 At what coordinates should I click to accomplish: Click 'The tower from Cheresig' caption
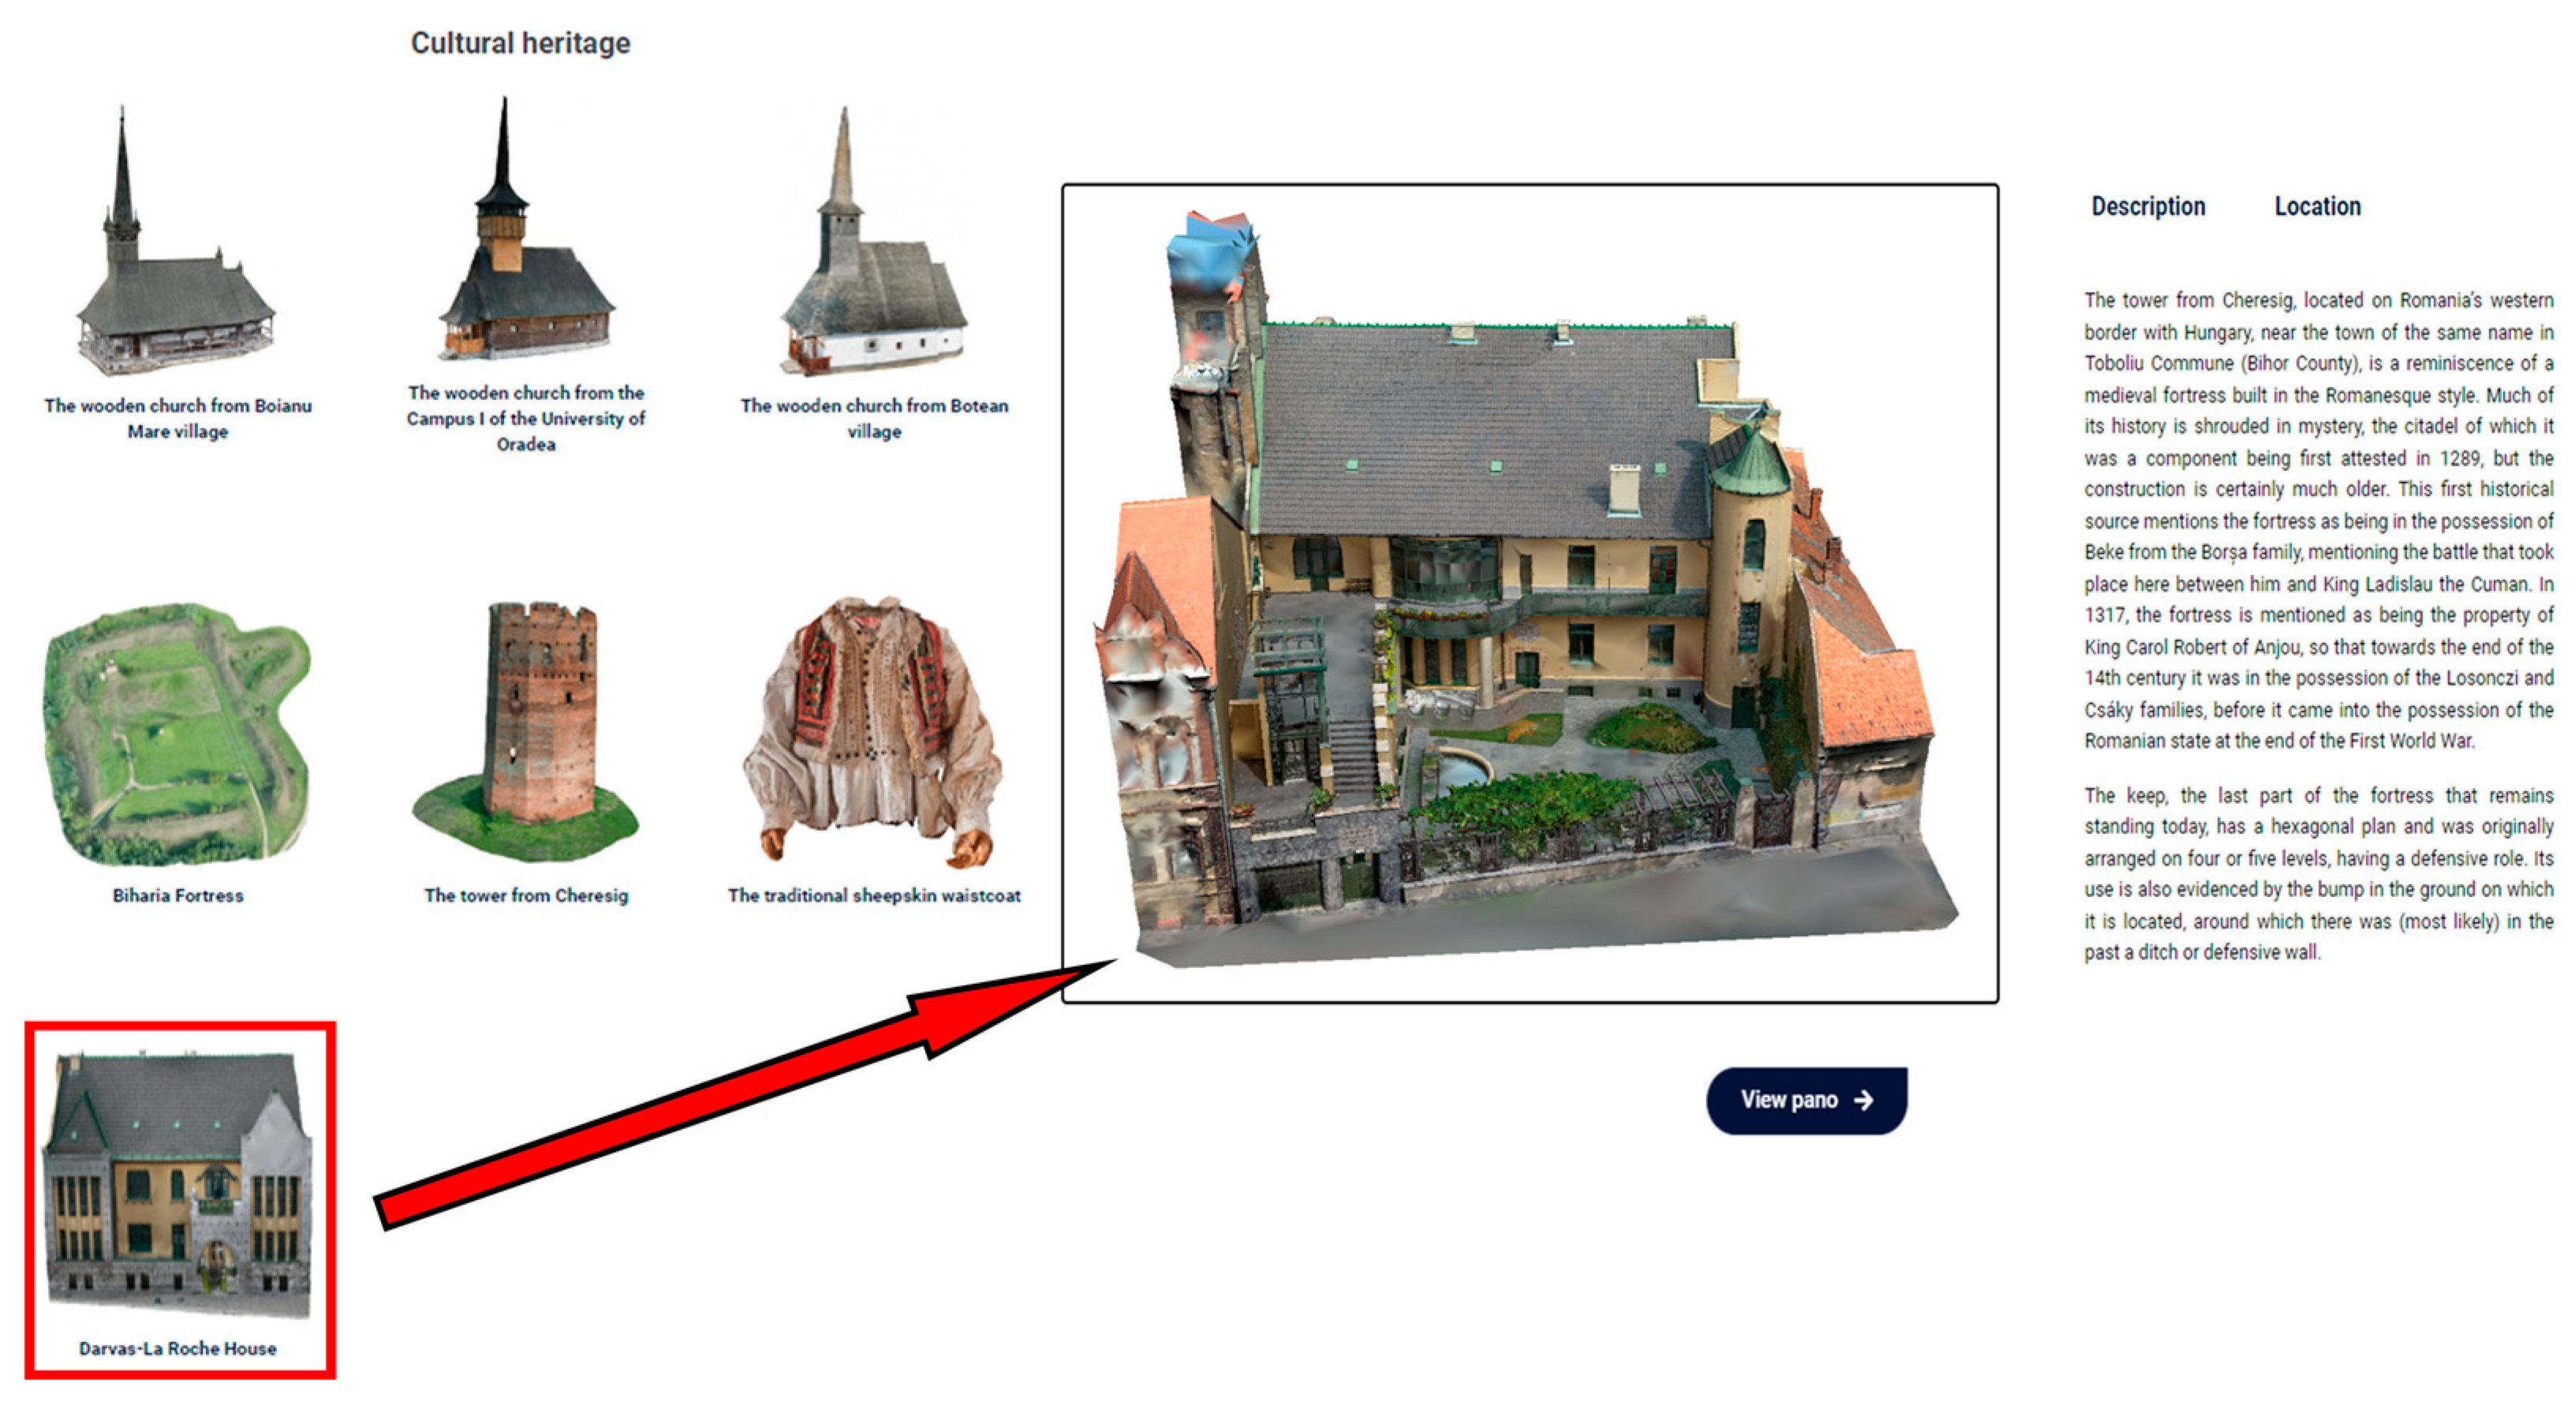pos(526,895)
